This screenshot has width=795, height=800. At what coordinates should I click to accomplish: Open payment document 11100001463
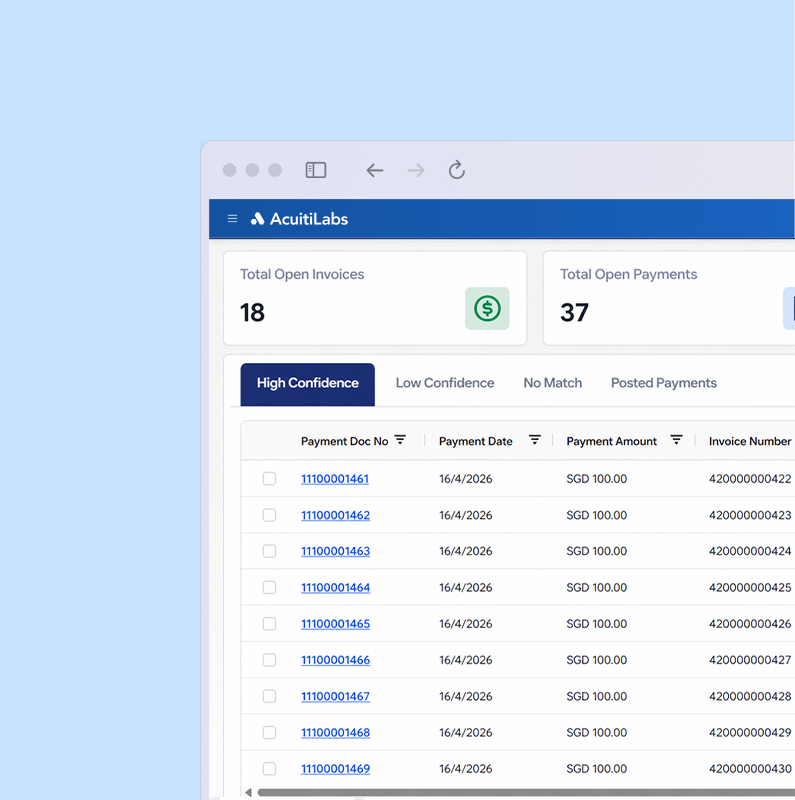click(335, 551)
